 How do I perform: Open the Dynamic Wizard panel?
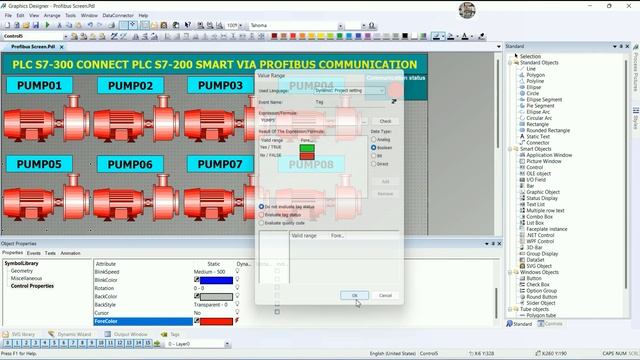[69, 334]
